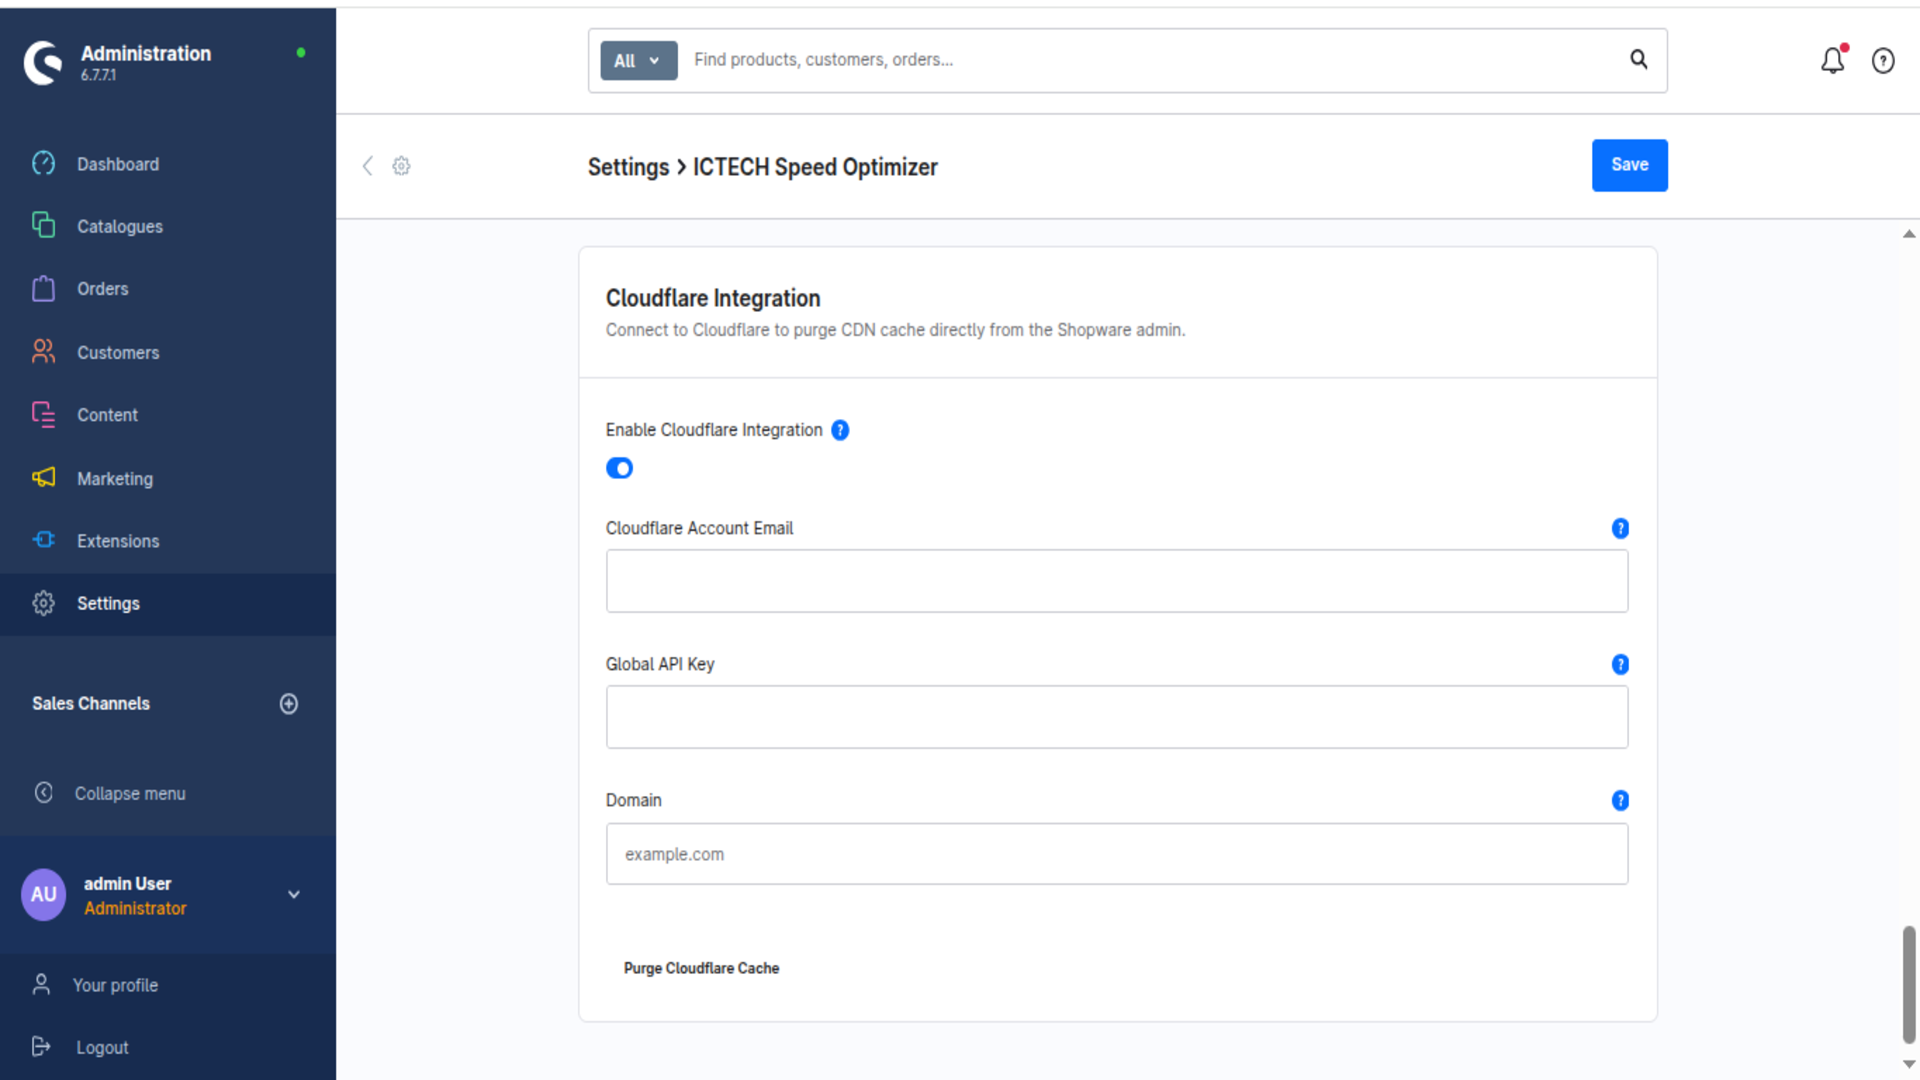Screen dimensions: 1920x1080
Task: Save the Speed Optimizer settings
Action: pyautogui.click(x=1629, y=165)
